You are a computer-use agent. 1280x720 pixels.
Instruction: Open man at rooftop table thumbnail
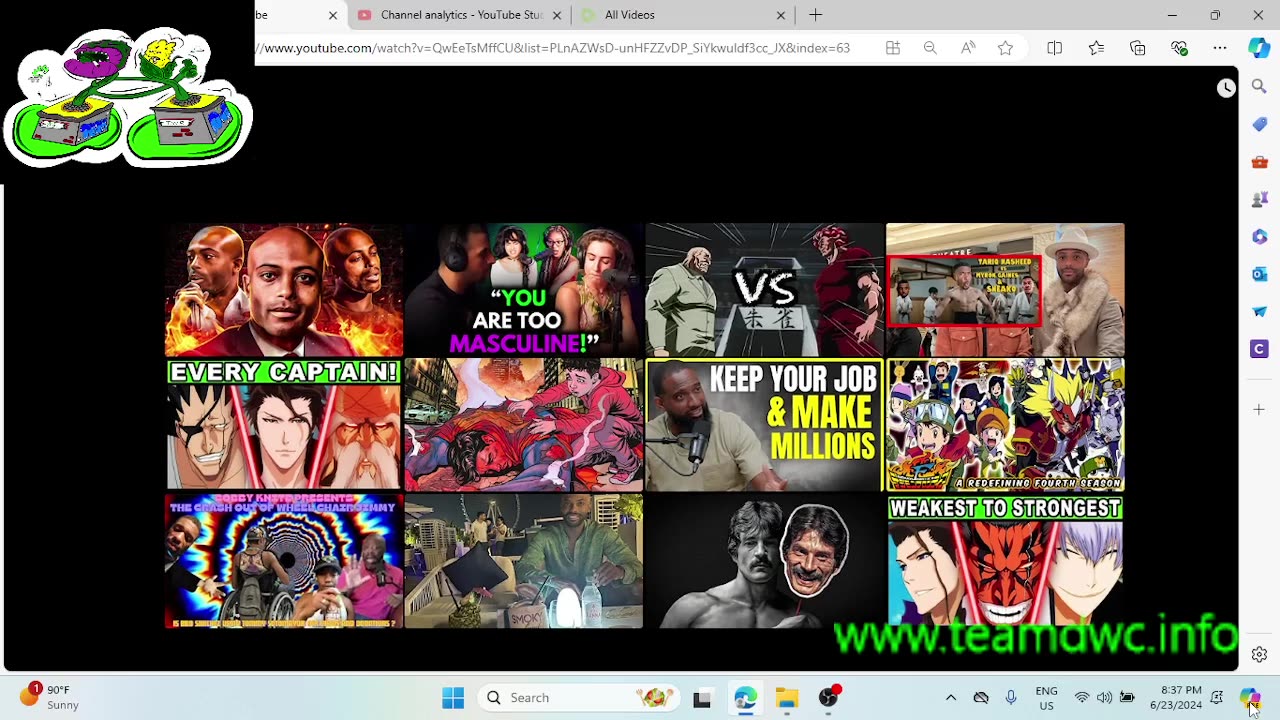[x=524, y=561]
